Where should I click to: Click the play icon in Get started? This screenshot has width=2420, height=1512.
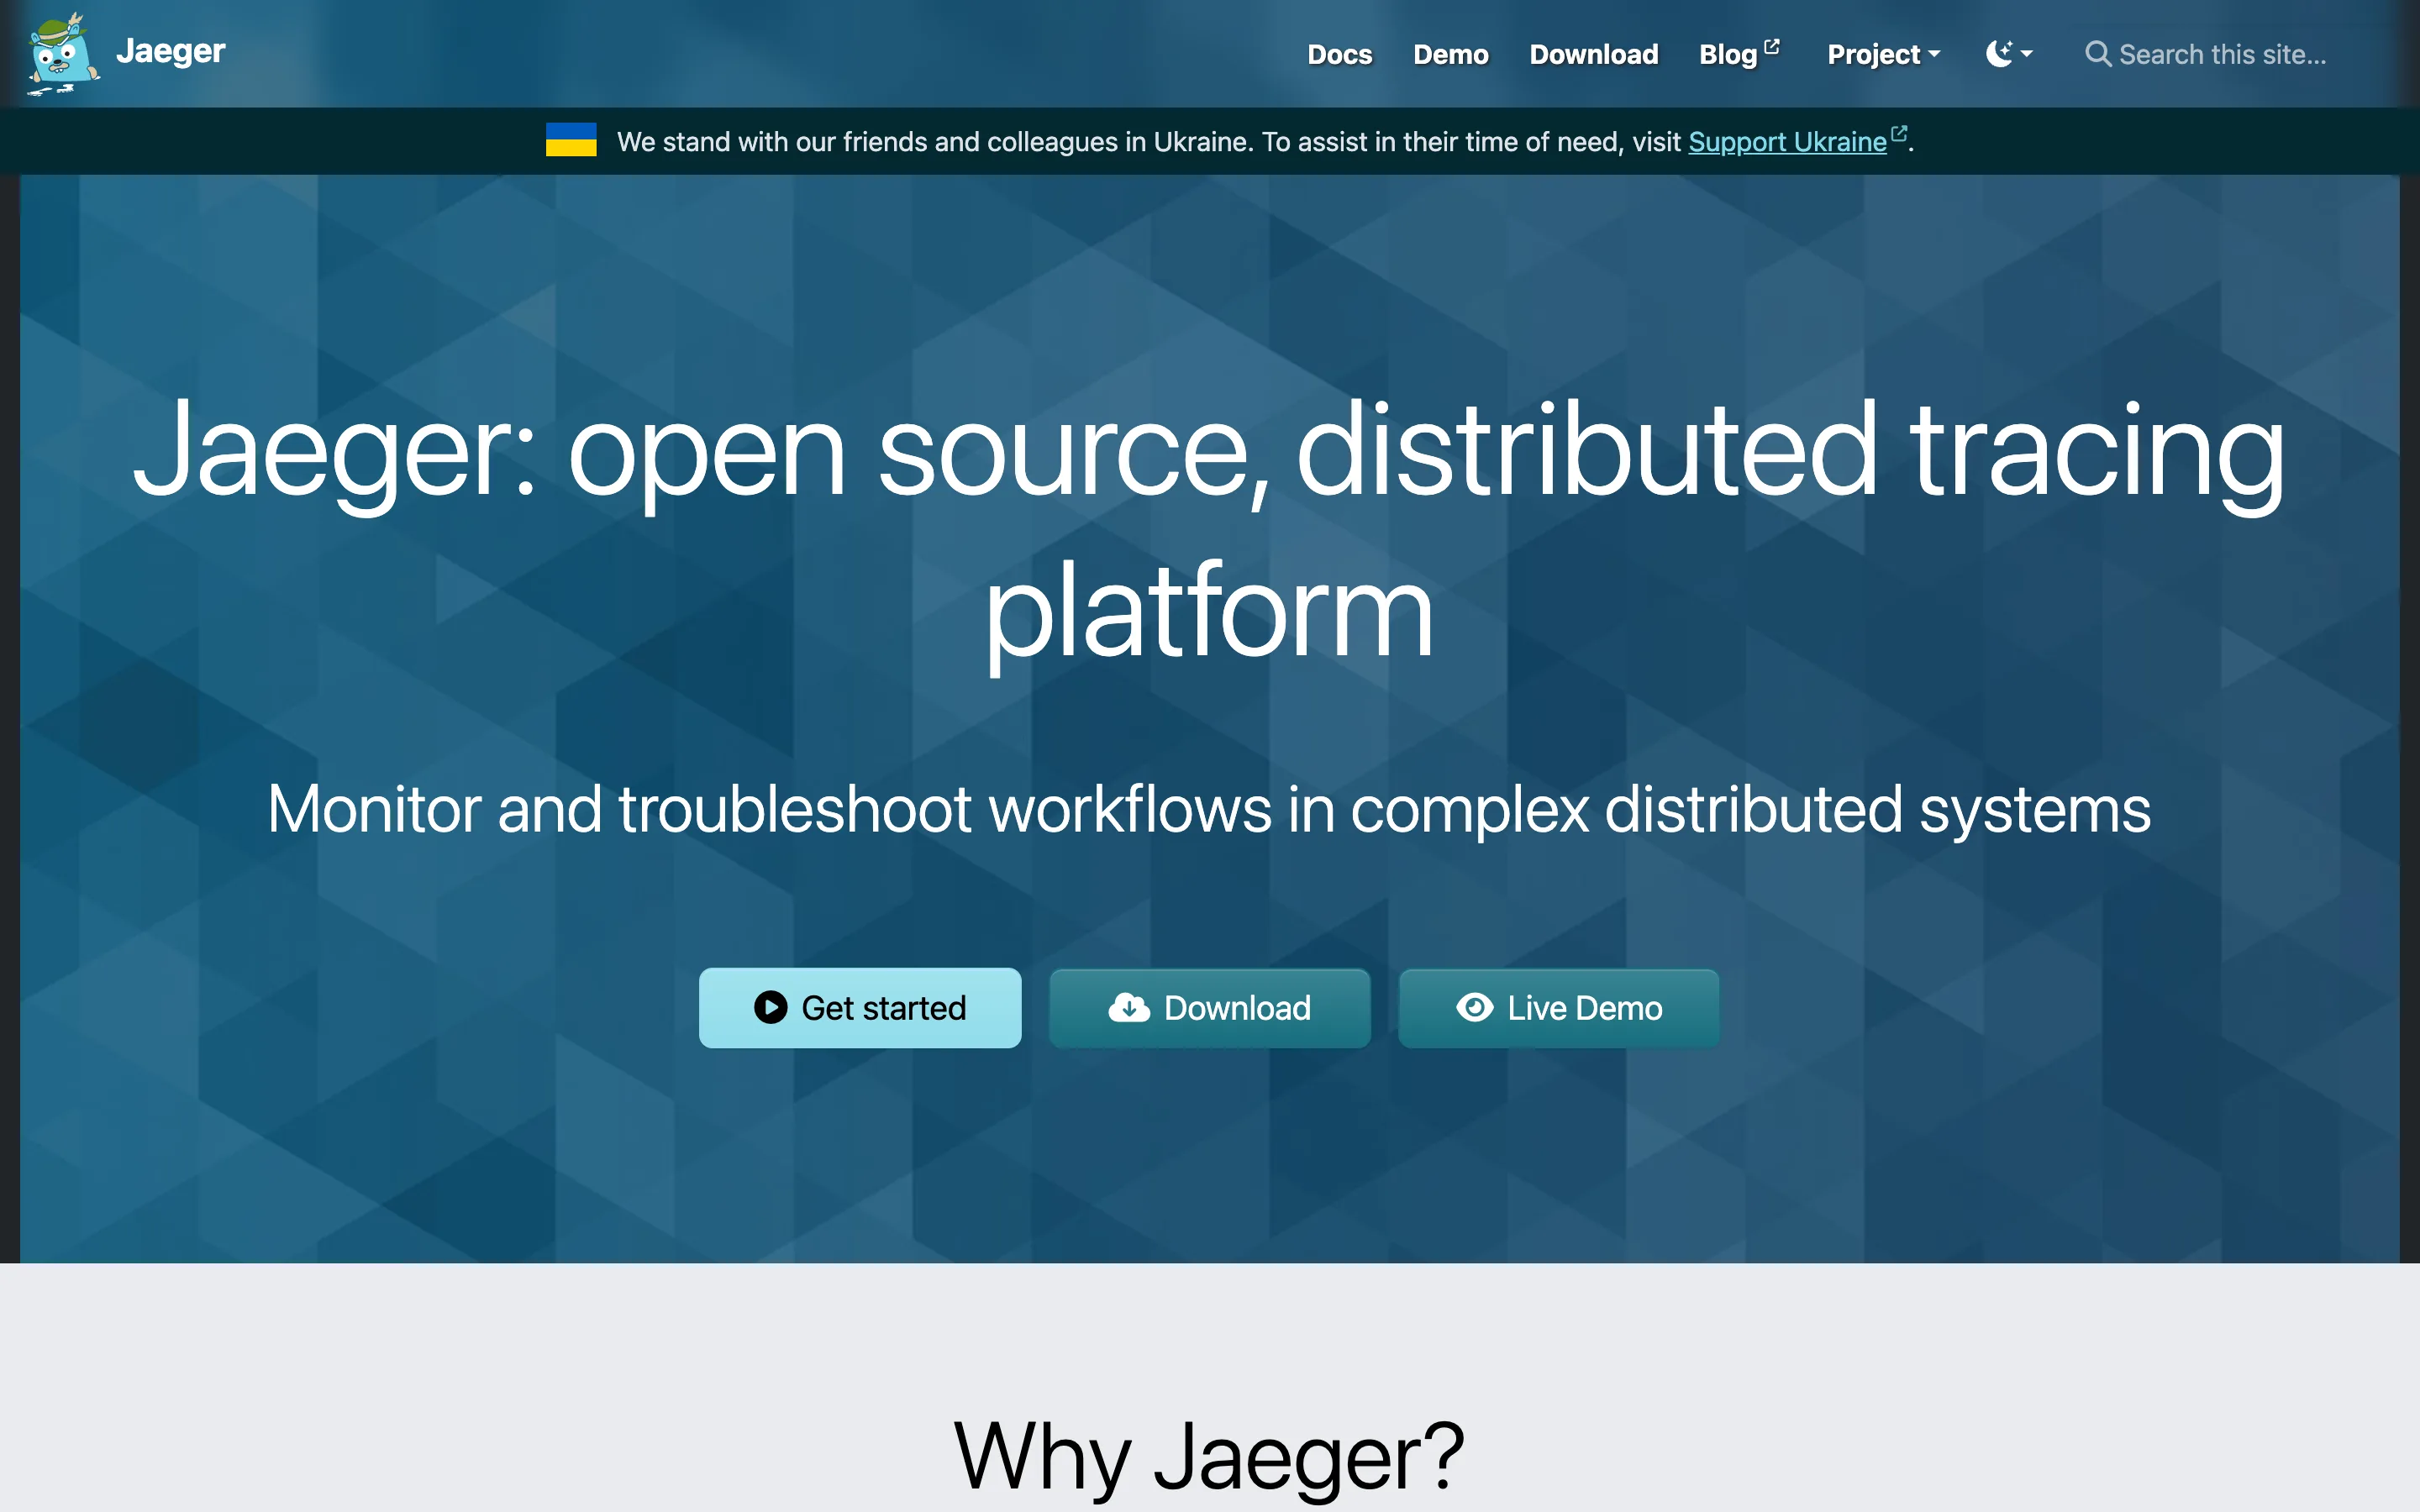coord(770,1008)
